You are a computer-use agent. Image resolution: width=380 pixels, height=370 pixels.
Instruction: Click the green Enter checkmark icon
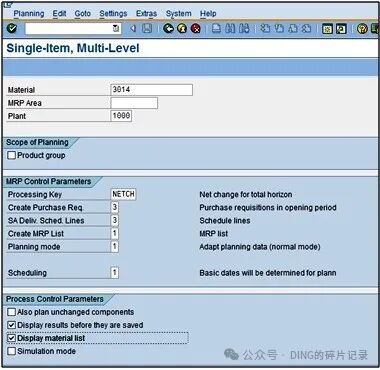point(12,28)
